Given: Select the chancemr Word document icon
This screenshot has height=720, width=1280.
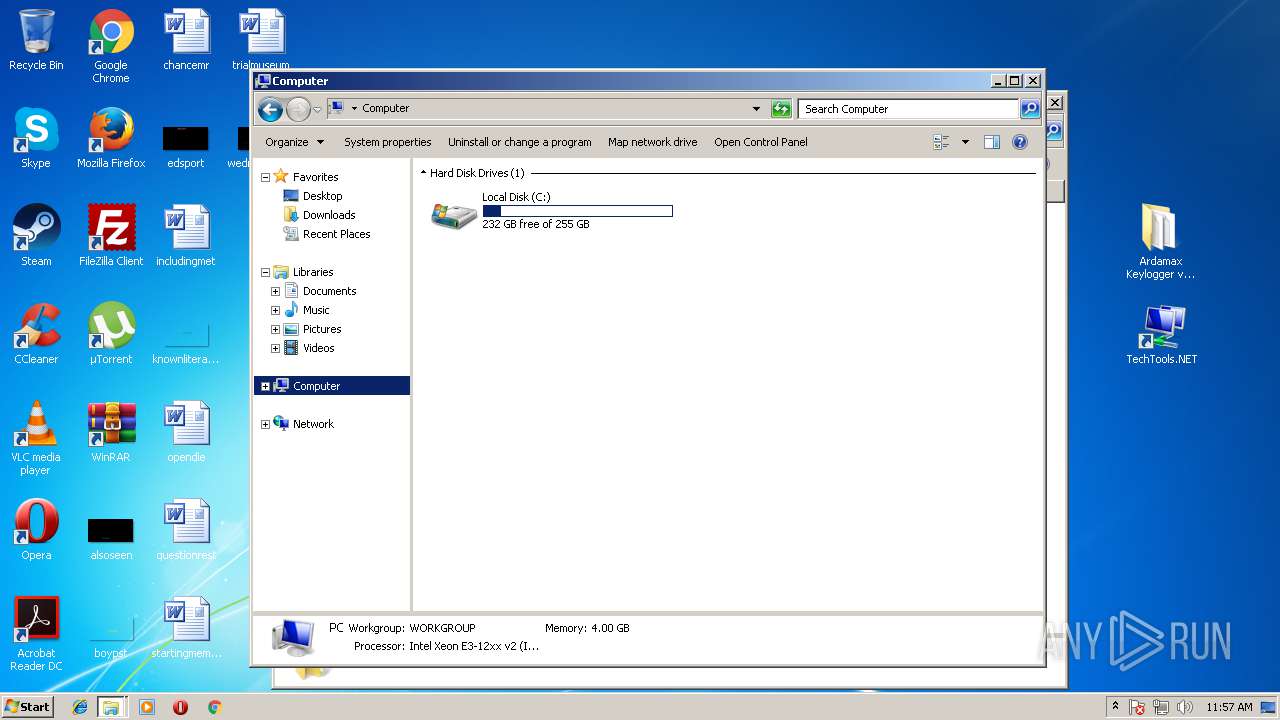Looking at the screenshot, I should [186, 40].
